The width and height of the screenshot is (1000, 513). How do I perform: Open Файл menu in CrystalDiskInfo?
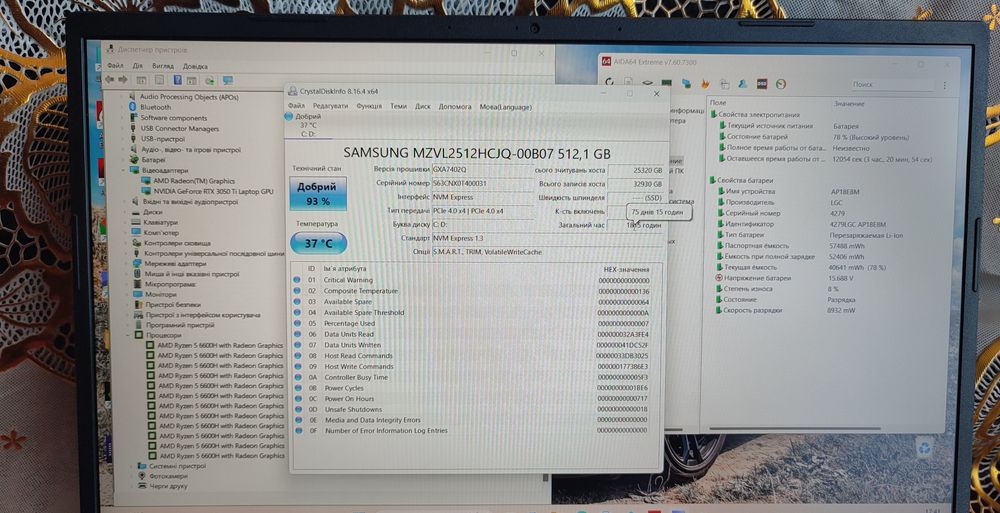(x=296, y=106)
